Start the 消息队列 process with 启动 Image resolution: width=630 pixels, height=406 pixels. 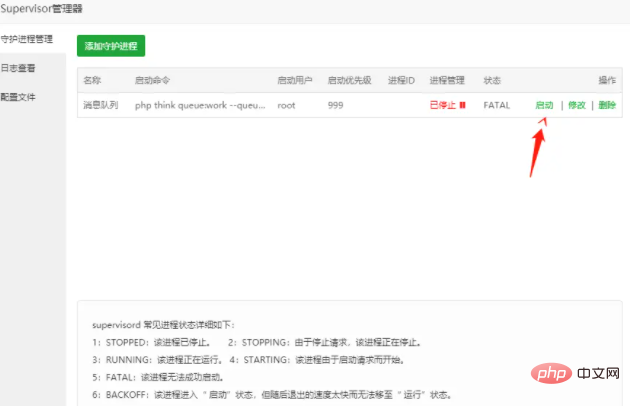(544, 105)
